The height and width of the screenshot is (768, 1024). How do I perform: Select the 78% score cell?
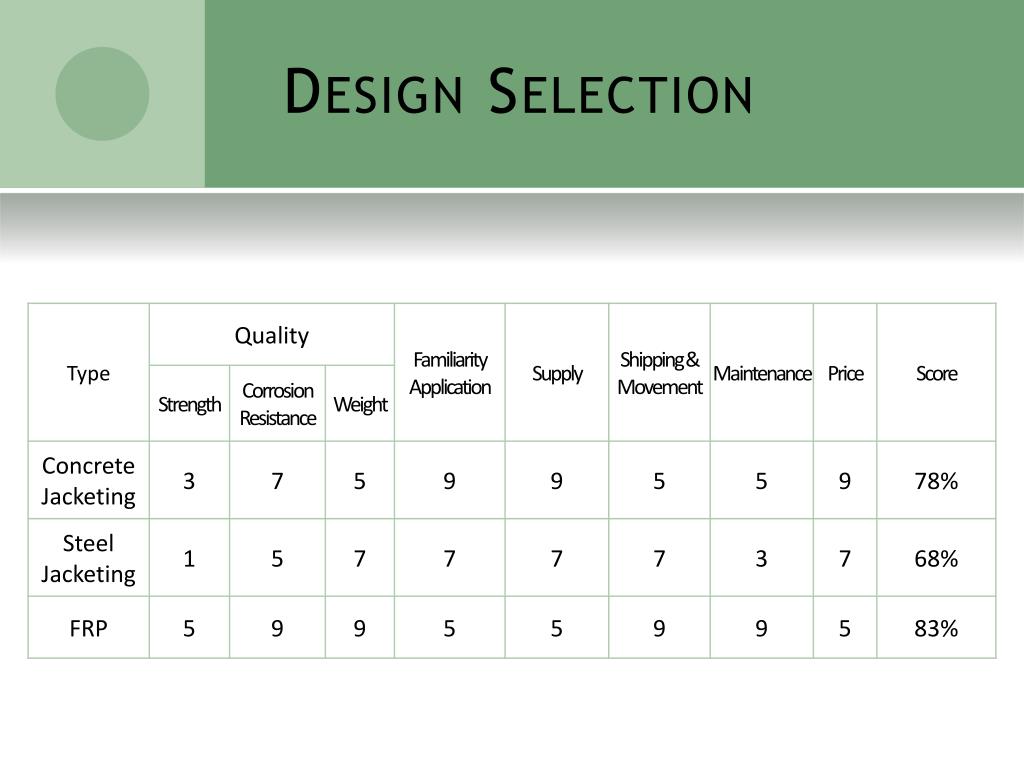tap(936, 481)
